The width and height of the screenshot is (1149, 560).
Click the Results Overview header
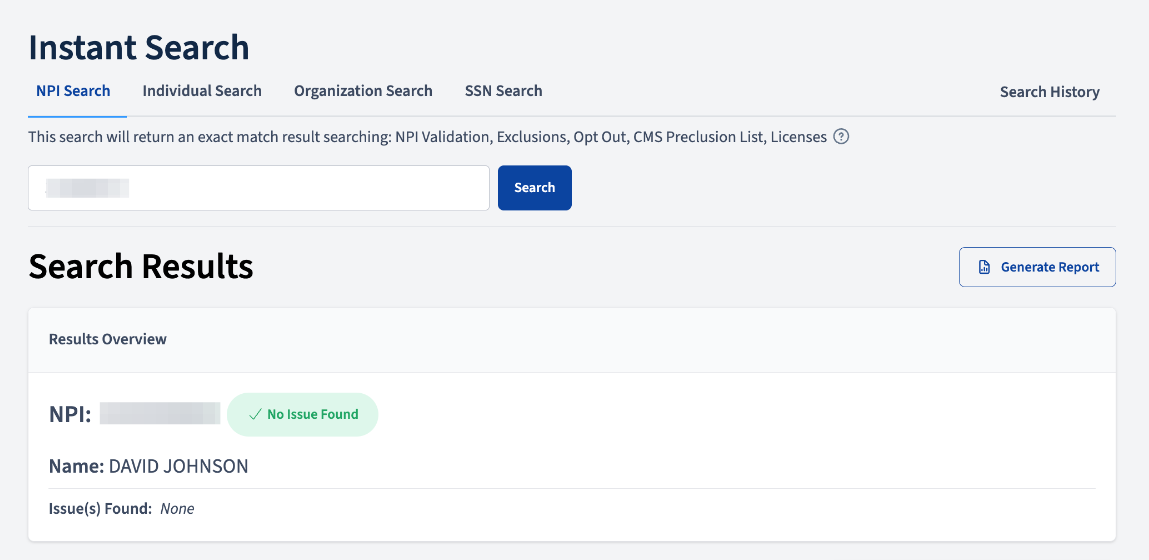point(108,339)
